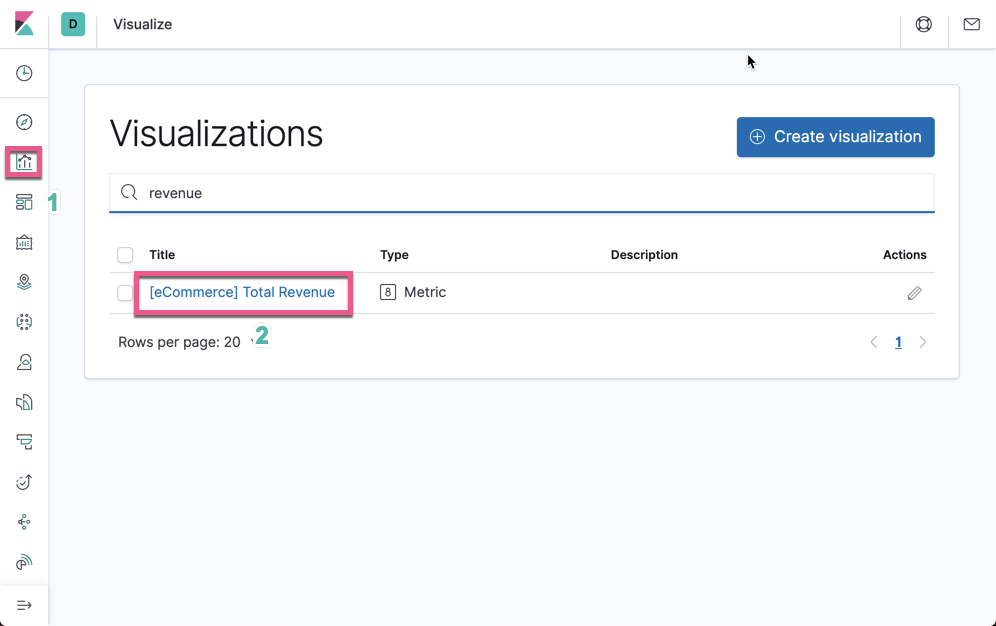Viewport: 996px width, 626px height.
Task: Click the help lifebuoy icon
Action: 924,24
